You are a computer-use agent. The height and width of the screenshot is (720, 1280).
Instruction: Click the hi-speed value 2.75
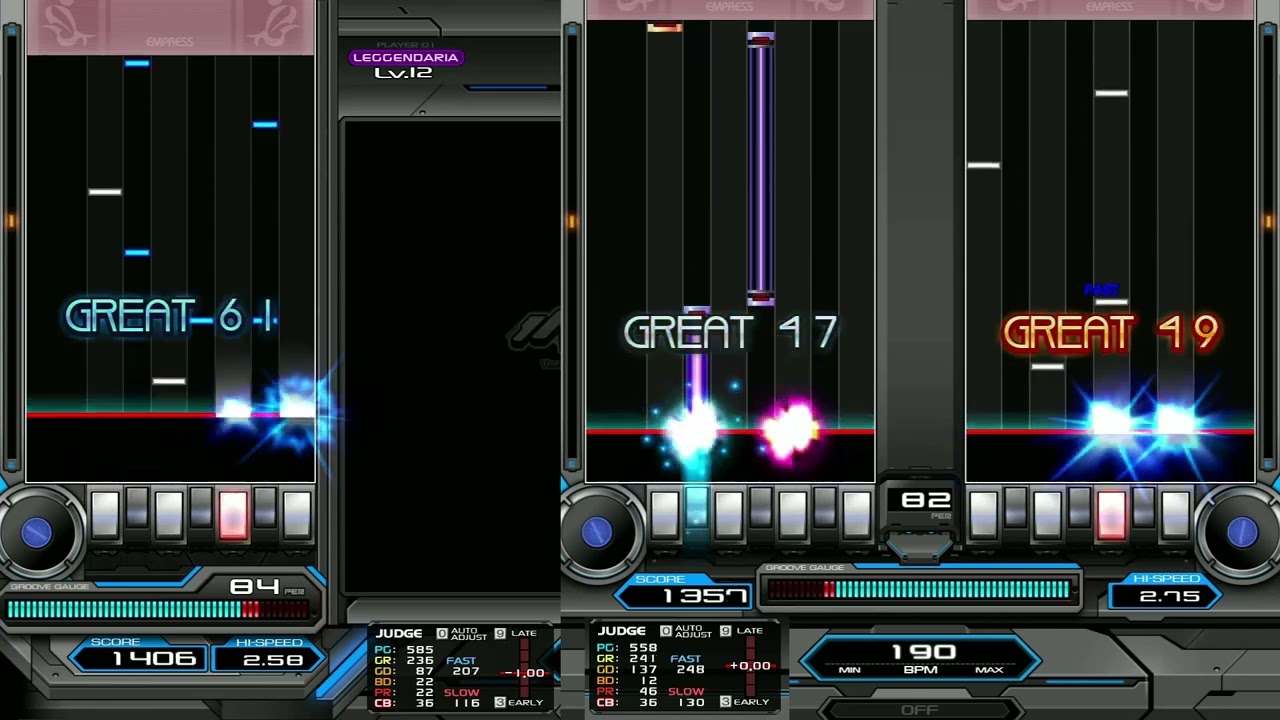pos(1169,596)
